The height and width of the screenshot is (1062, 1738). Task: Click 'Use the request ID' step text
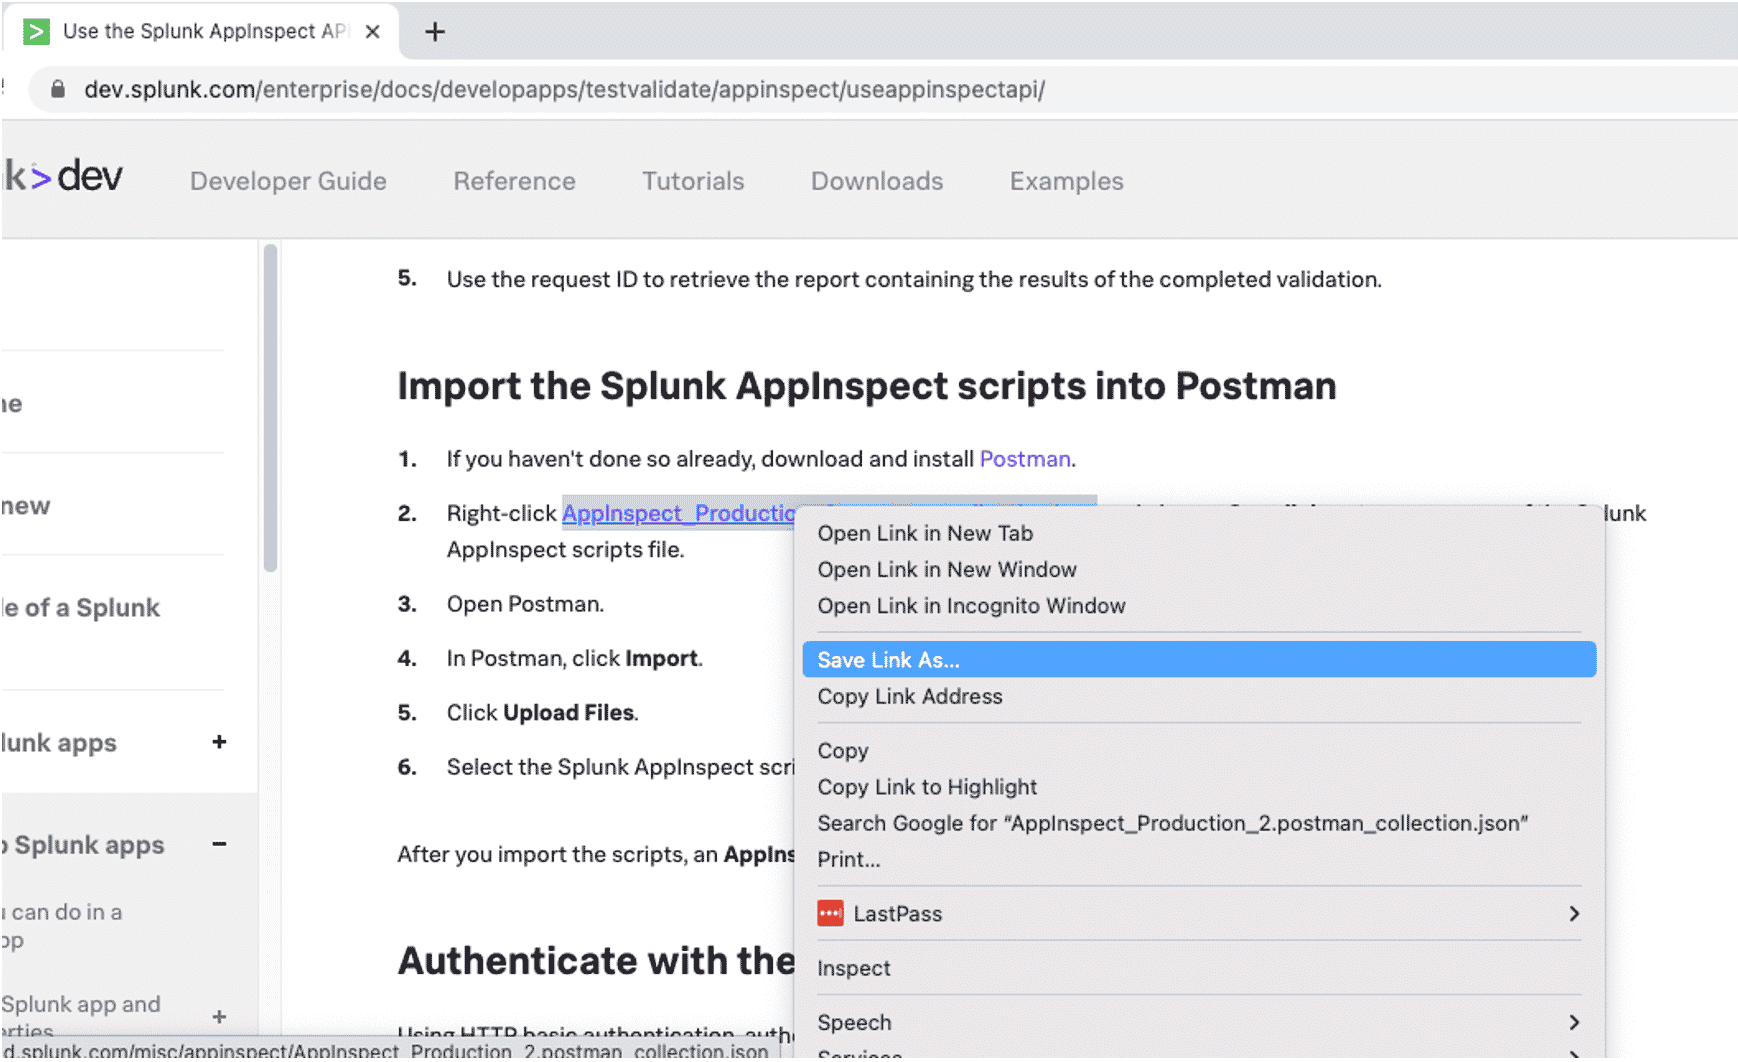pyautogui.click(x=914, y=279)
